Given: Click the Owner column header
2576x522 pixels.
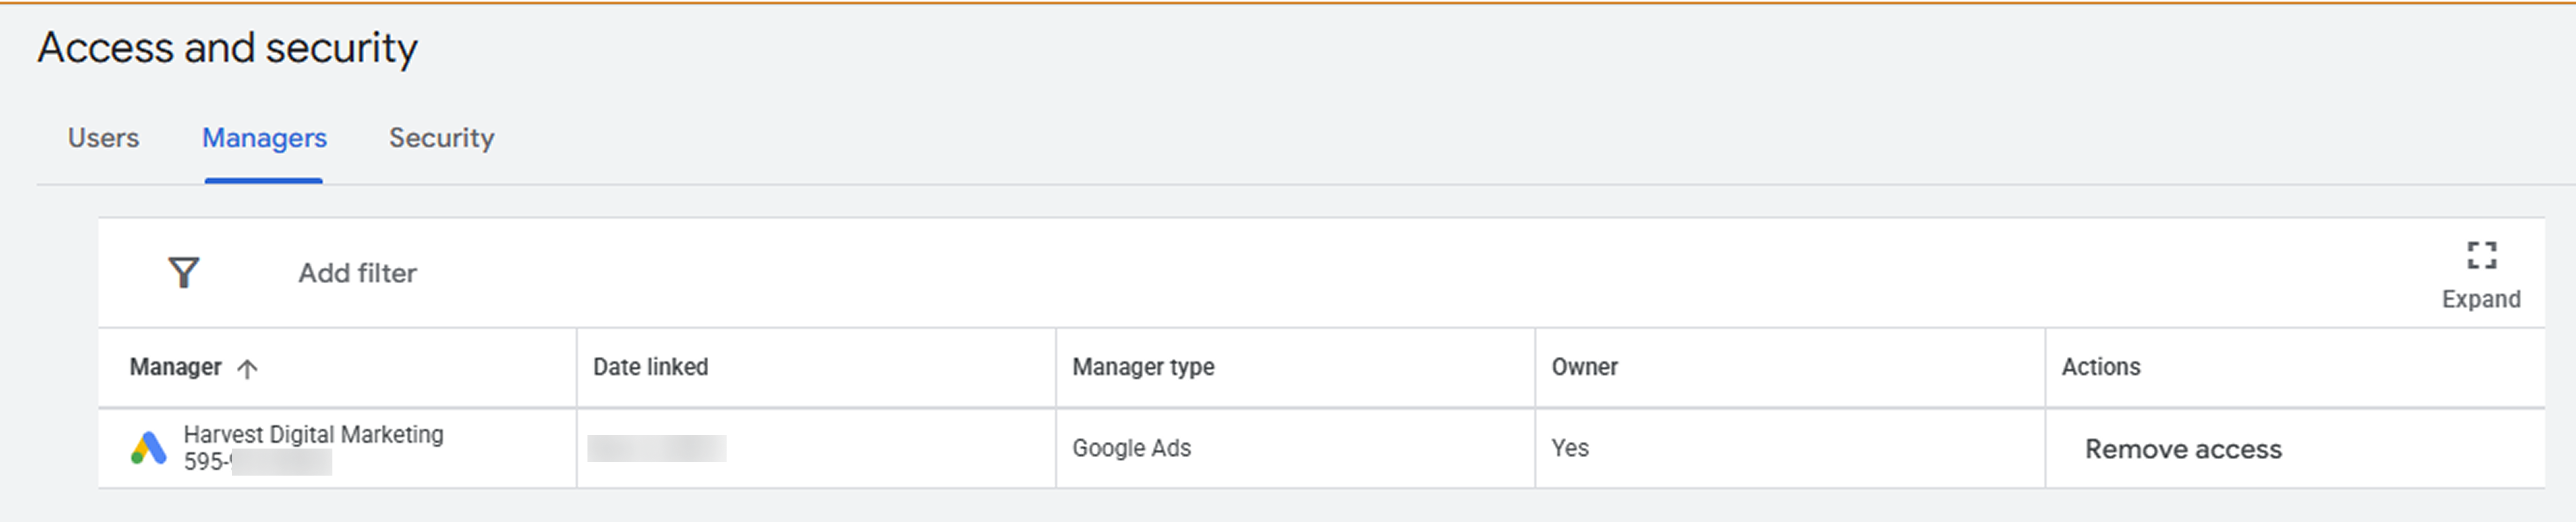Looking at the screenshot, I should (x=1584, y=367).
